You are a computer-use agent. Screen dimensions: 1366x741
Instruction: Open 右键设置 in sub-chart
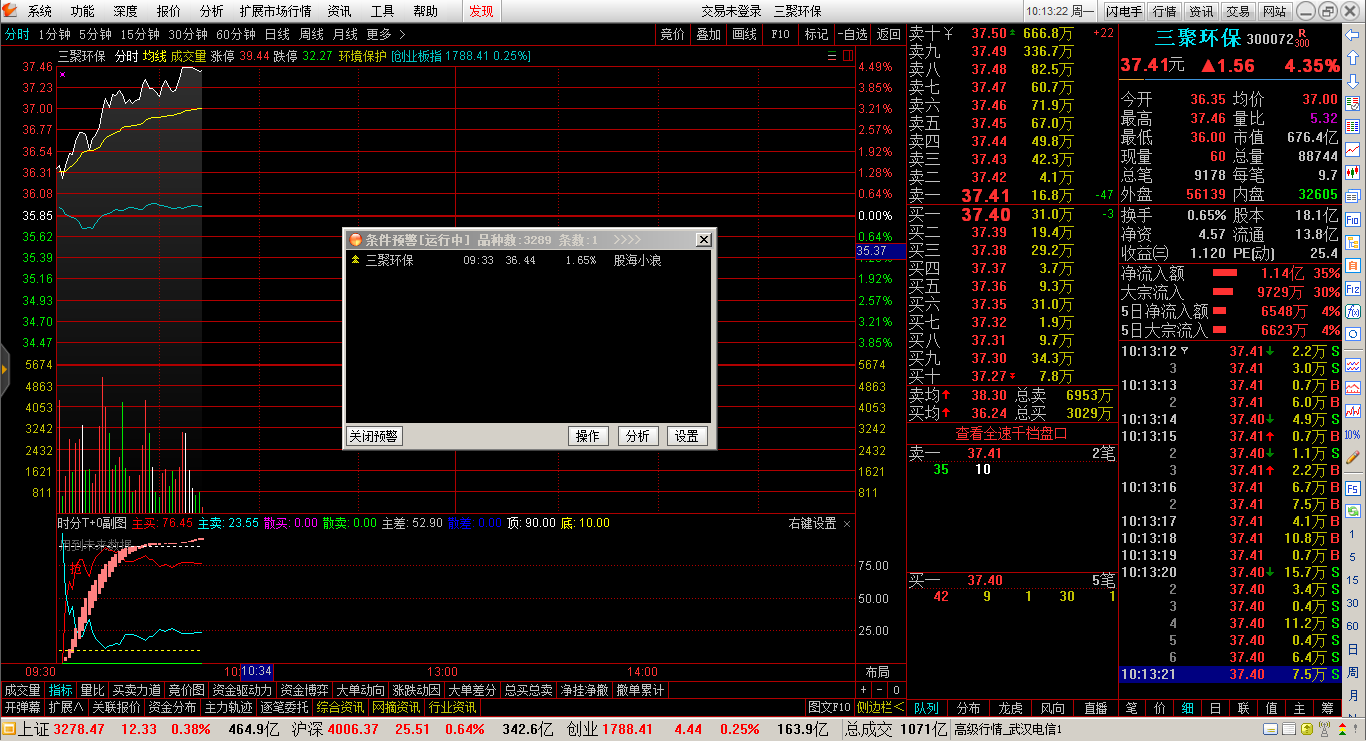(812, 523)
